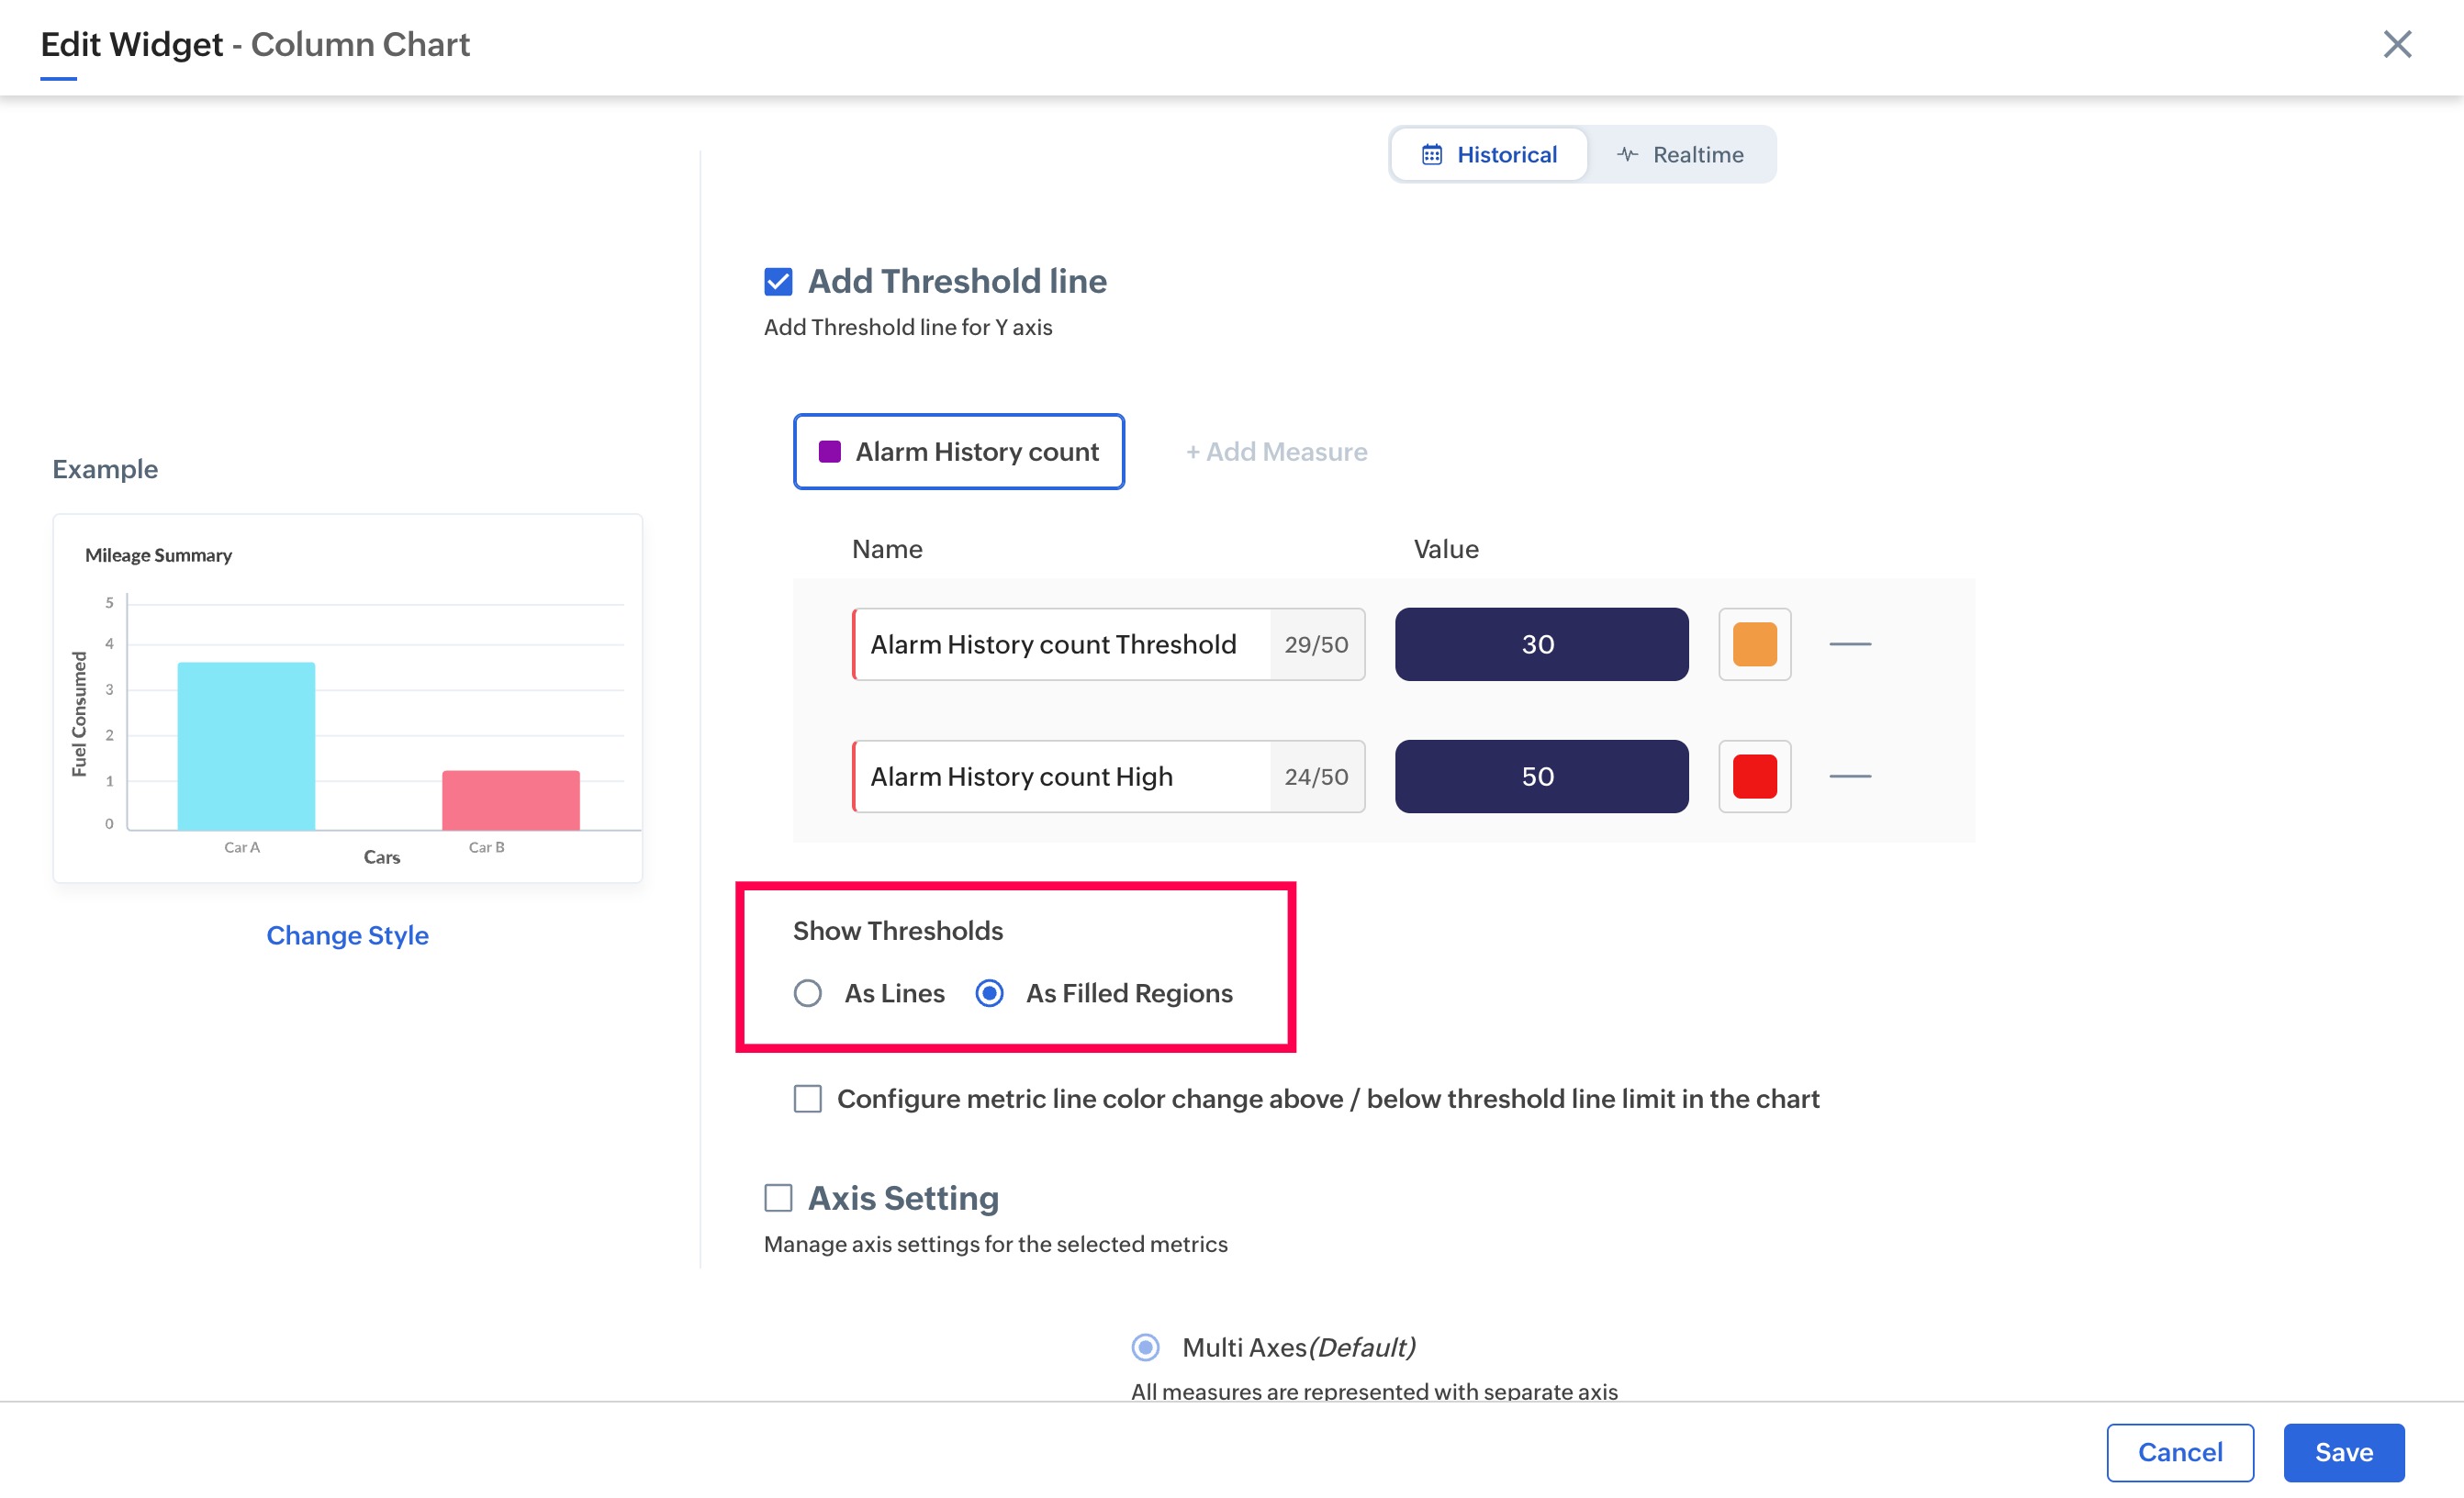Viewport: 2464px width, 1498px height.
Task: Enable the Axis Setting checkbox
Action: point(778,1197)
